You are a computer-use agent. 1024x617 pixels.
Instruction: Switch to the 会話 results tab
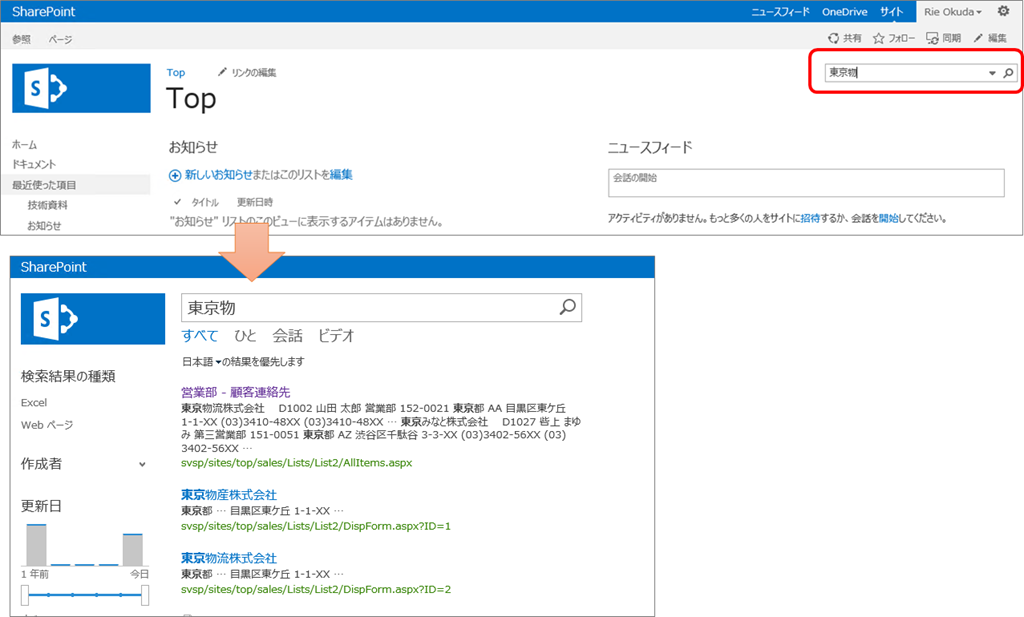tap(287, 336)
